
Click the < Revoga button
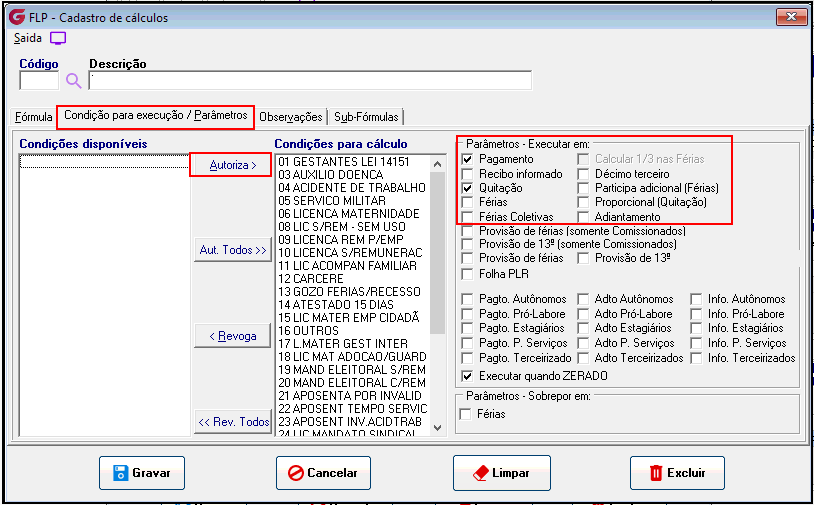coord(233,336)
